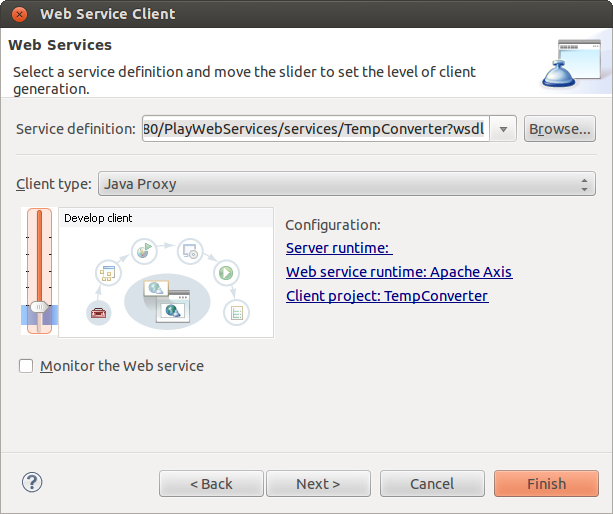Expand the Service definition history dropdown arrow

pos(504,129)
